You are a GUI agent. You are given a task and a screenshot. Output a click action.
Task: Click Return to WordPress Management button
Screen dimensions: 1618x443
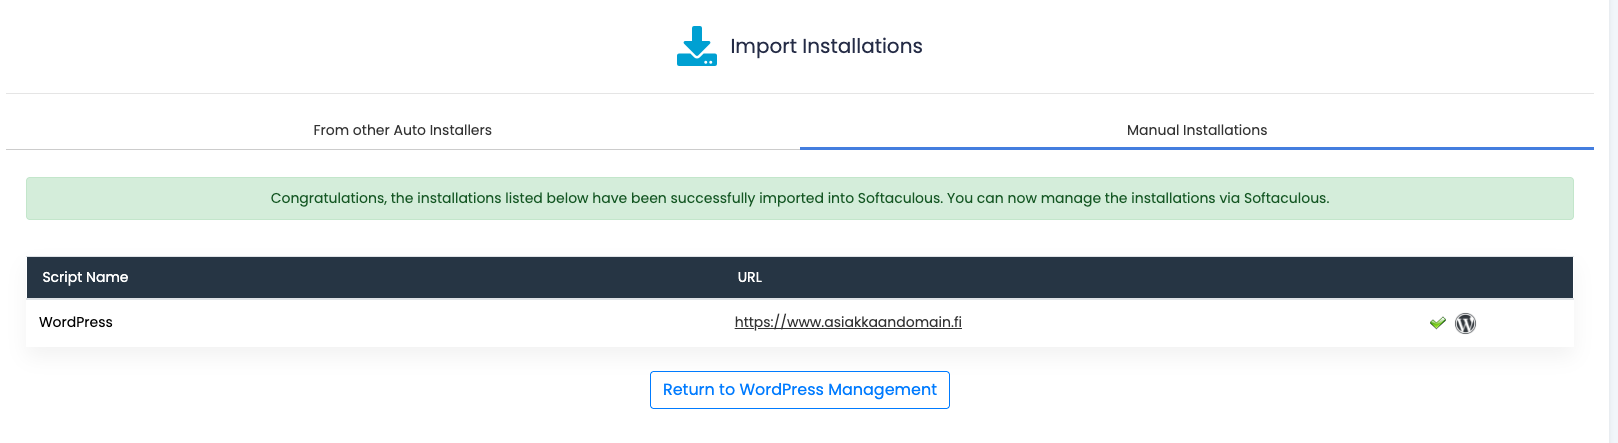click(800, 390)
